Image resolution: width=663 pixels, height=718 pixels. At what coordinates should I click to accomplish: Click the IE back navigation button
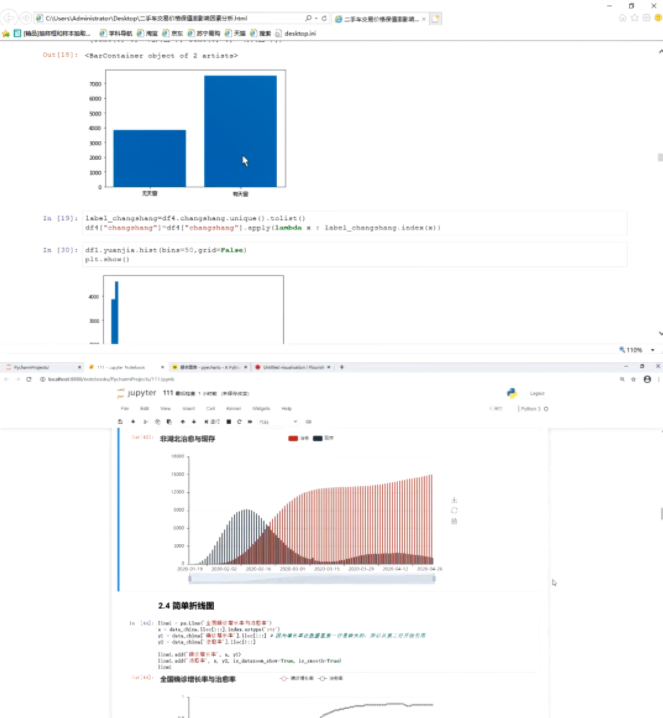point(11,19)
